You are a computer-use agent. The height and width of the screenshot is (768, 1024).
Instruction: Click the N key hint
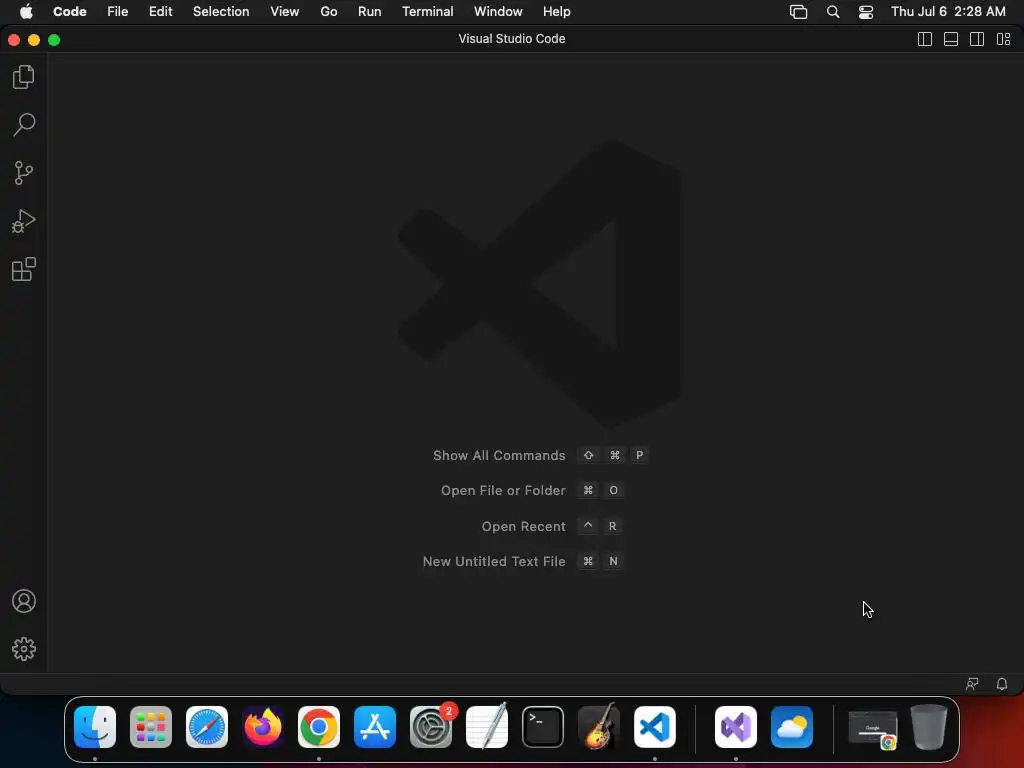pyautogui.click(x=613, y=562)
